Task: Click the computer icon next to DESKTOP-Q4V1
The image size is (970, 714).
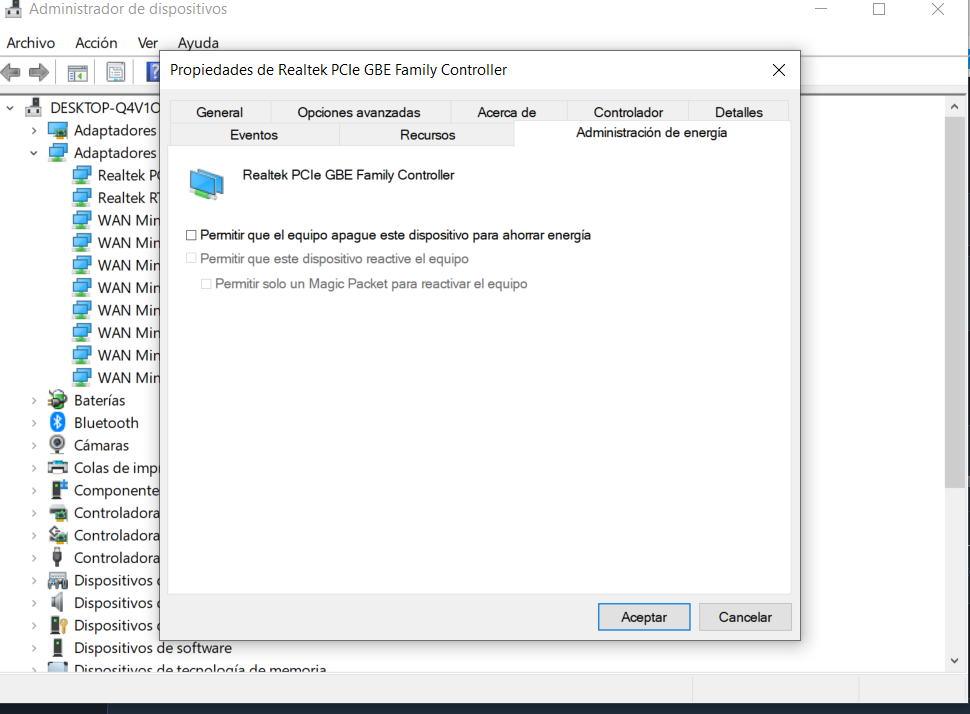Action: (33, 108)
